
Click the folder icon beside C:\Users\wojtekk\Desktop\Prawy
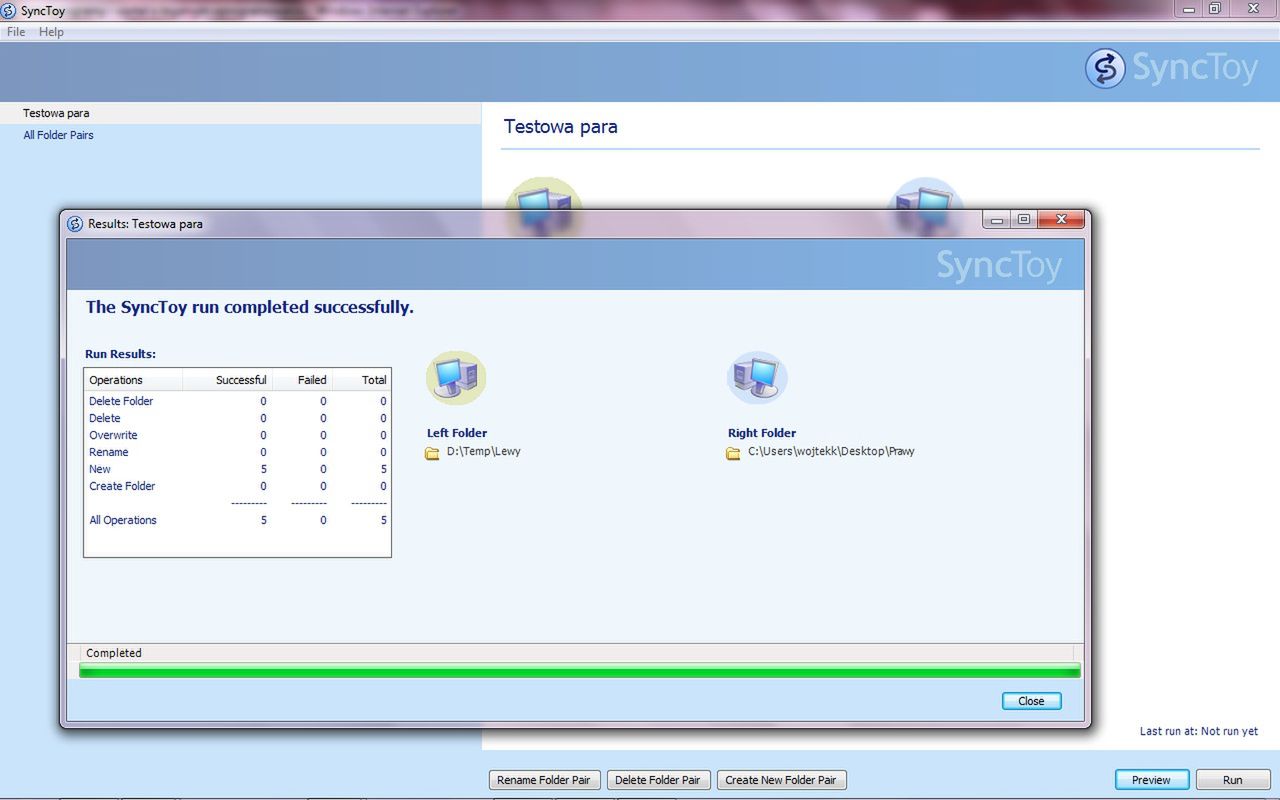[x=733, y=453]
